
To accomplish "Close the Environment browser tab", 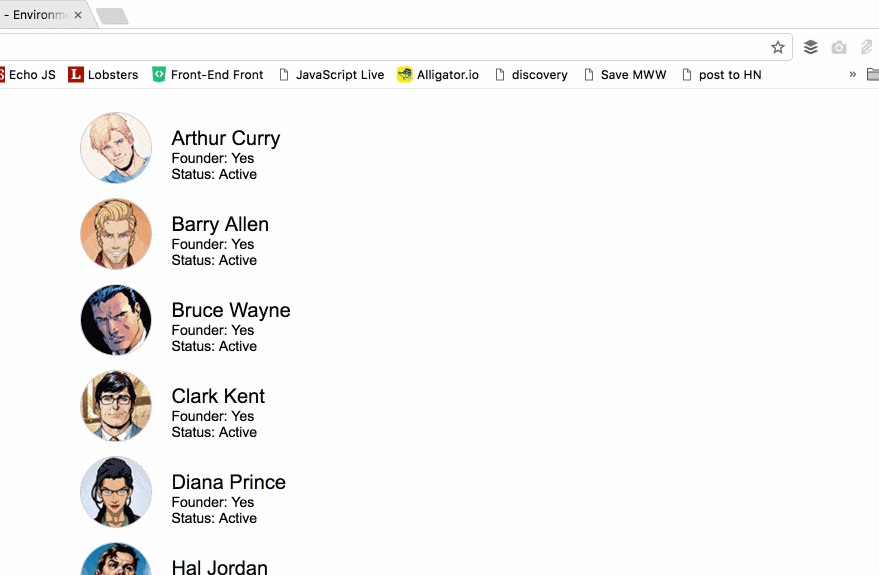I will tap(78, 15).
